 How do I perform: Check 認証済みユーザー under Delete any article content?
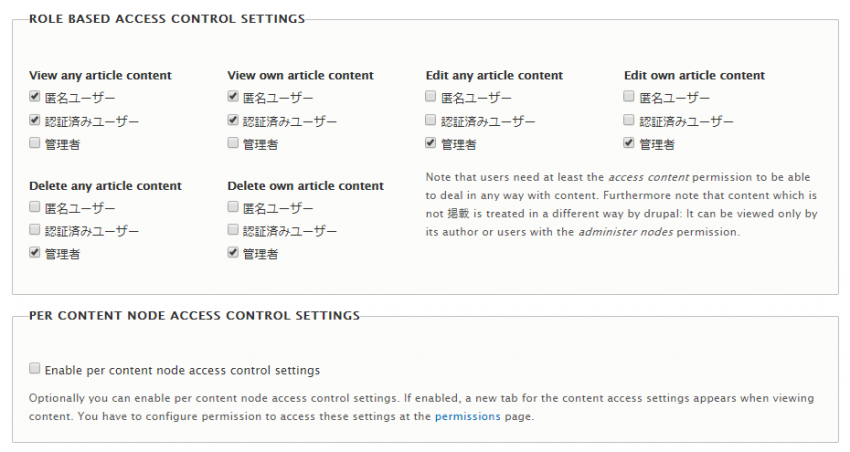click(35, 231)
